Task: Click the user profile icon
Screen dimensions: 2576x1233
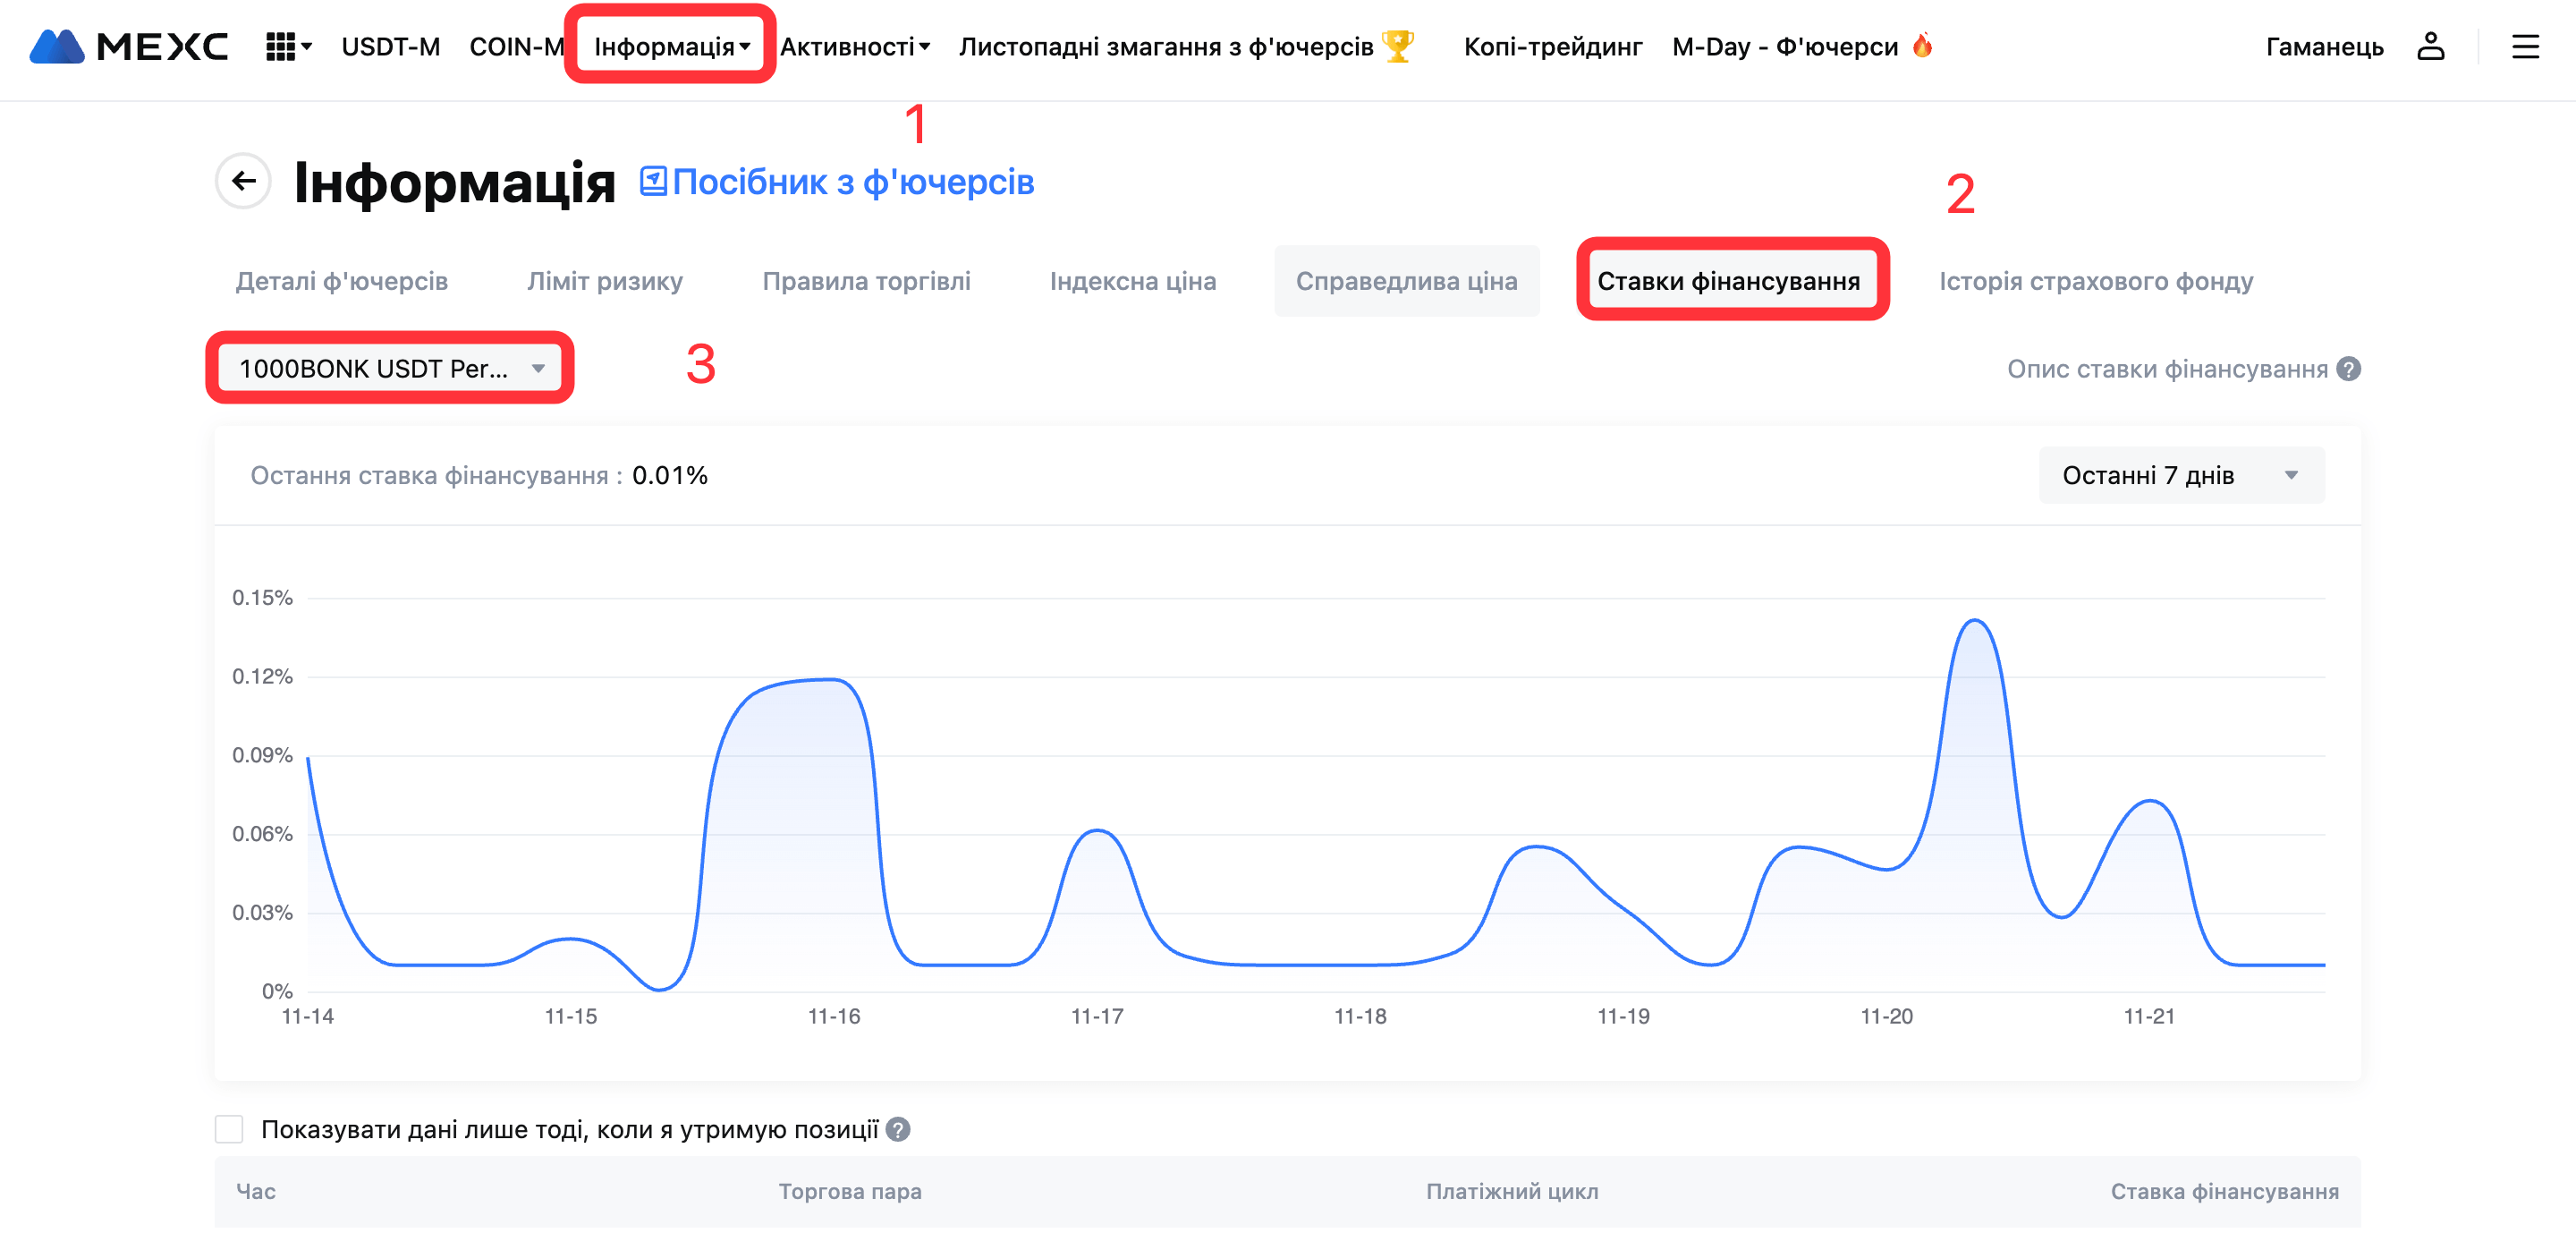Action: pyautogui.click(x=2430, y=46)
